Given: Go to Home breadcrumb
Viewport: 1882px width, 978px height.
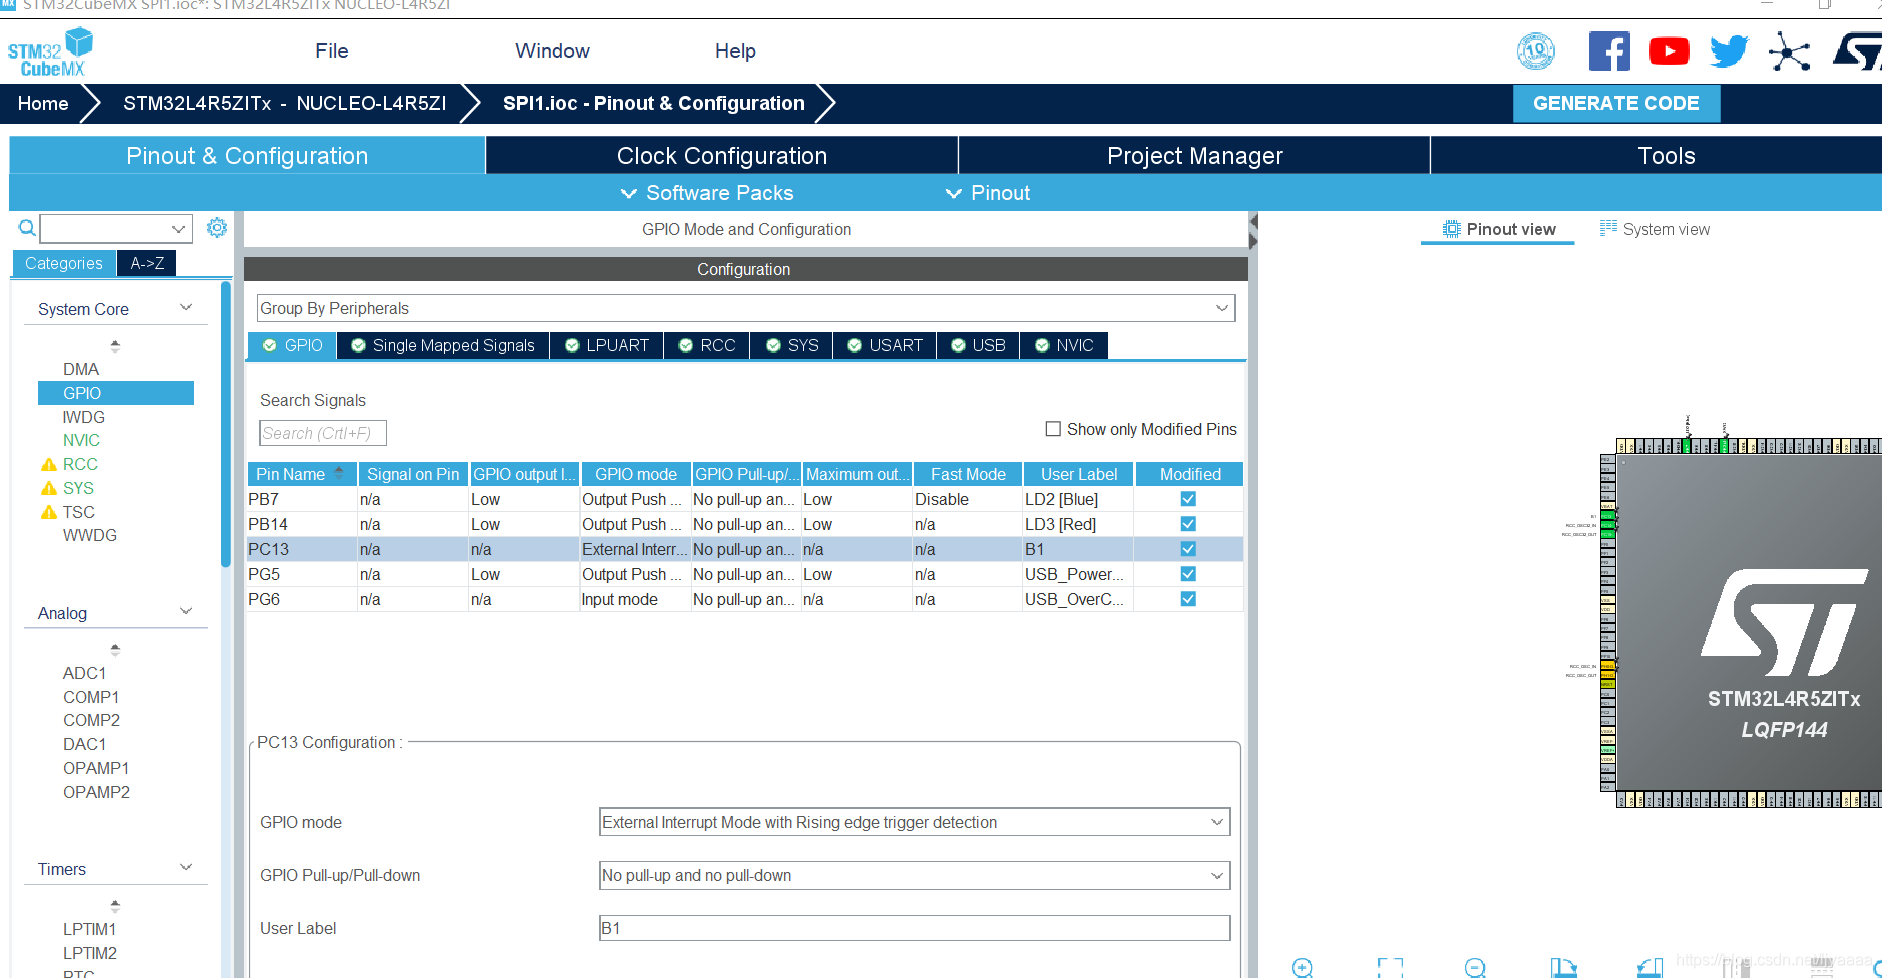Looking at the screenshot, I should pos(43,104).
